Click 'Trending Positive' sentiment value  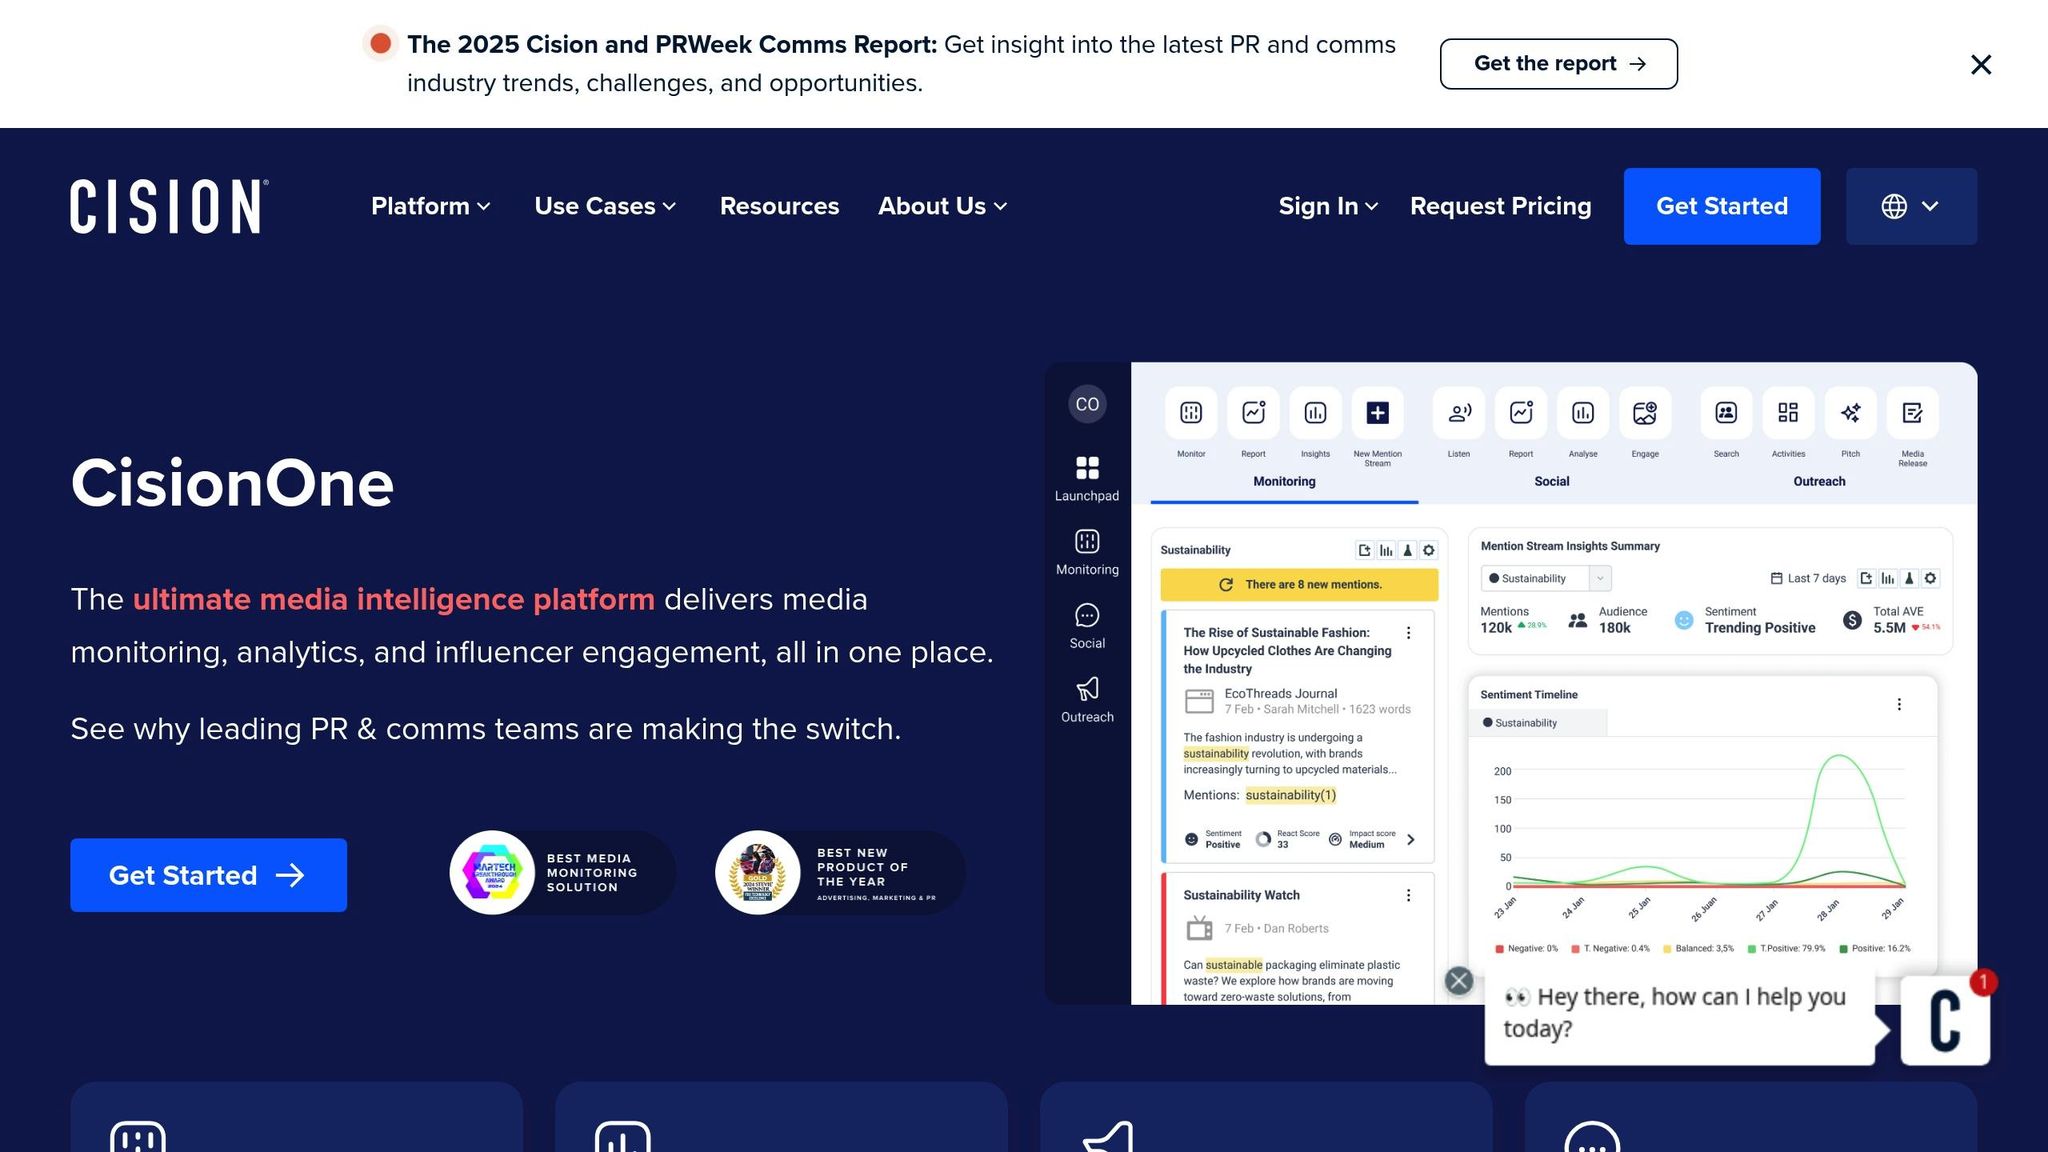coord(1760,628)
